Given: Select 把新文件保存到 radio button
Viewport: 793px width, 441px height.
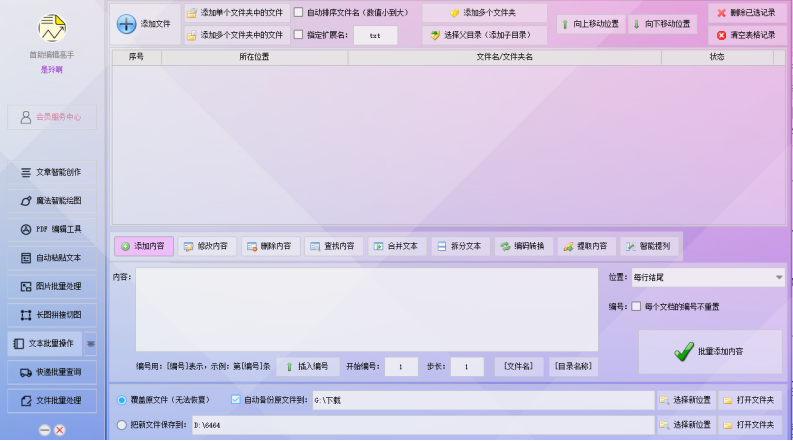Looking at the screenshot, I should 121,425.
